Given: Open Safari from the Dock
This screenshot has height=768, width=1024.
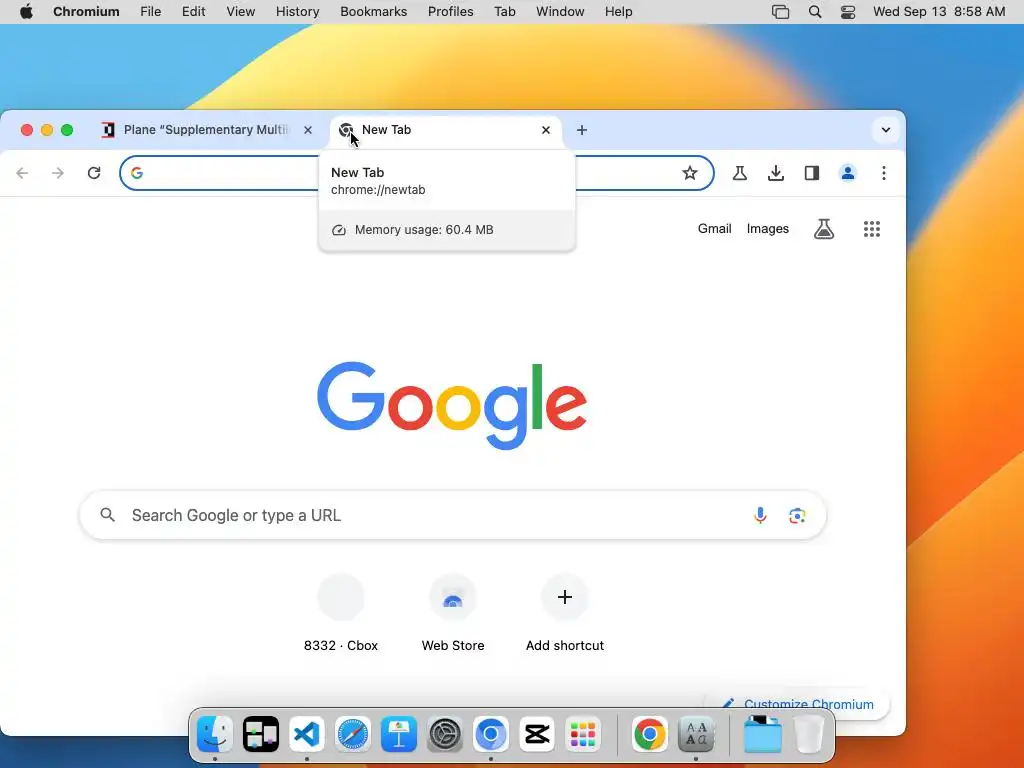Looking at the screenshot, I should click(353, 734).
